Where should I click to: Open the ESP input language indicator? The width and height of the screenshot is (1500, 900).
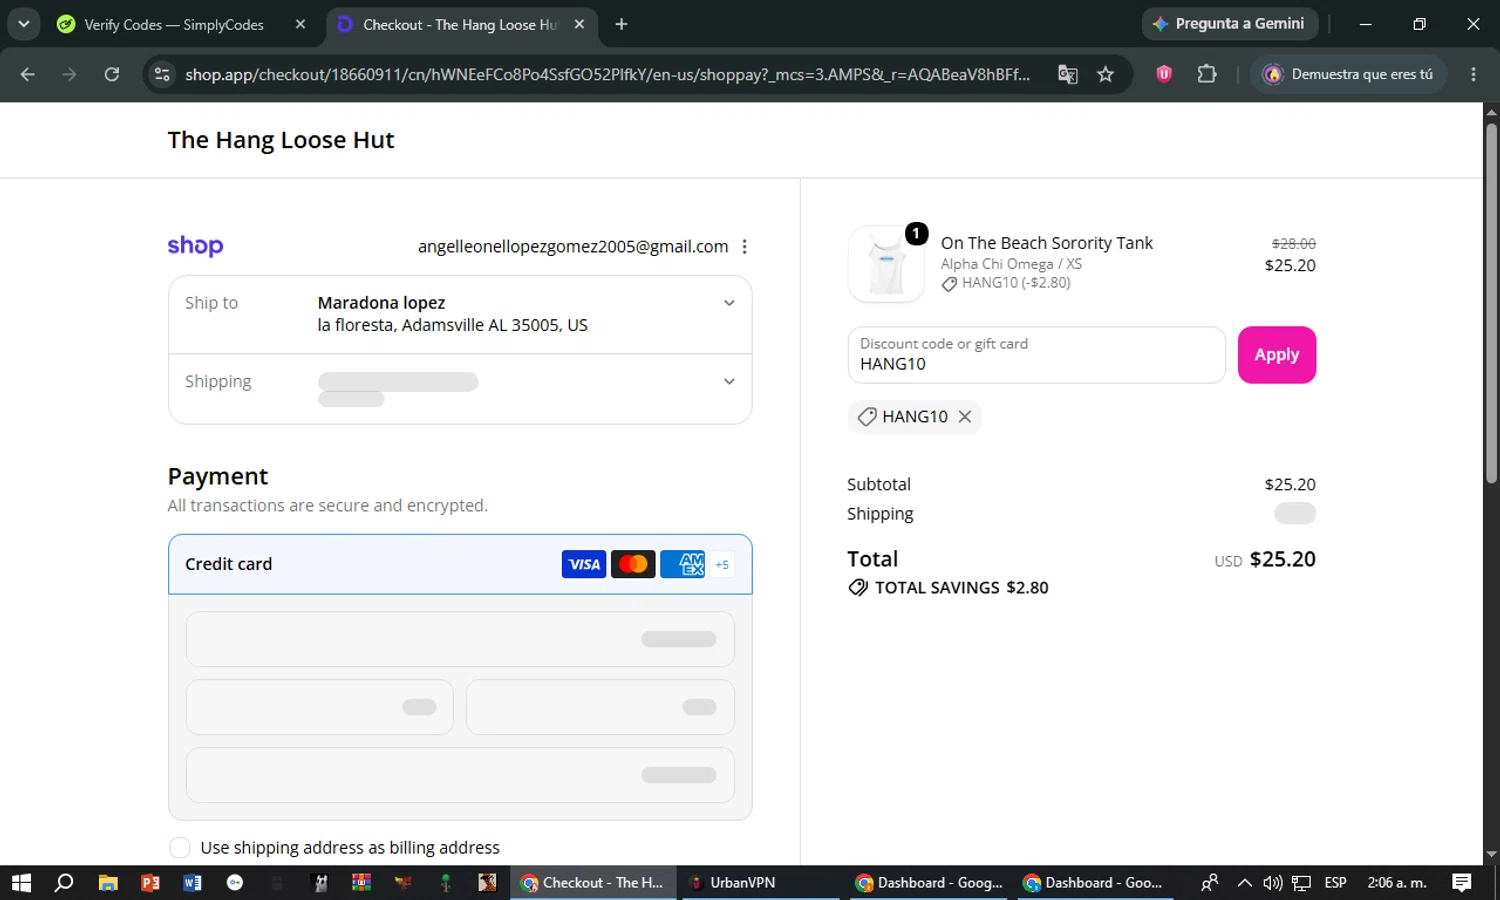click(x=1335, y=883)
